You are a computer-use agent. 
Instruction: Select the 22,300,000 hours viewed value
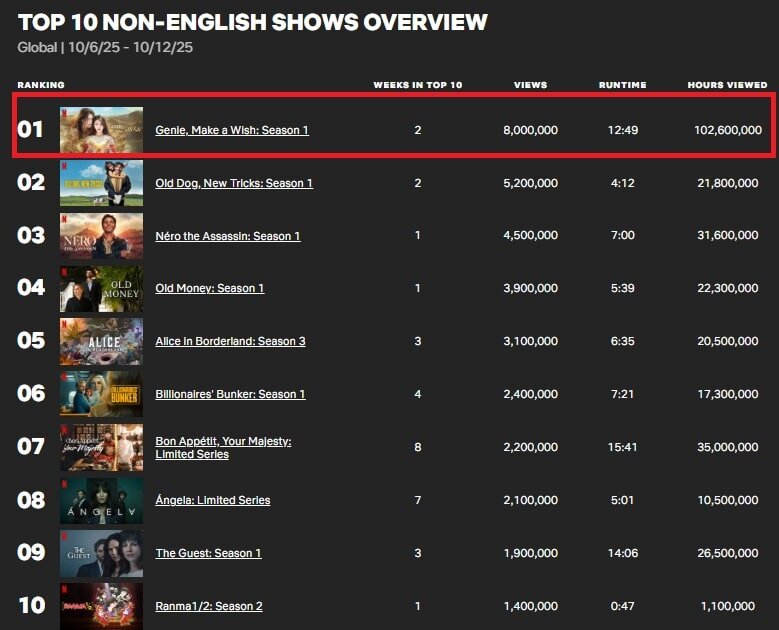point(728,288)
